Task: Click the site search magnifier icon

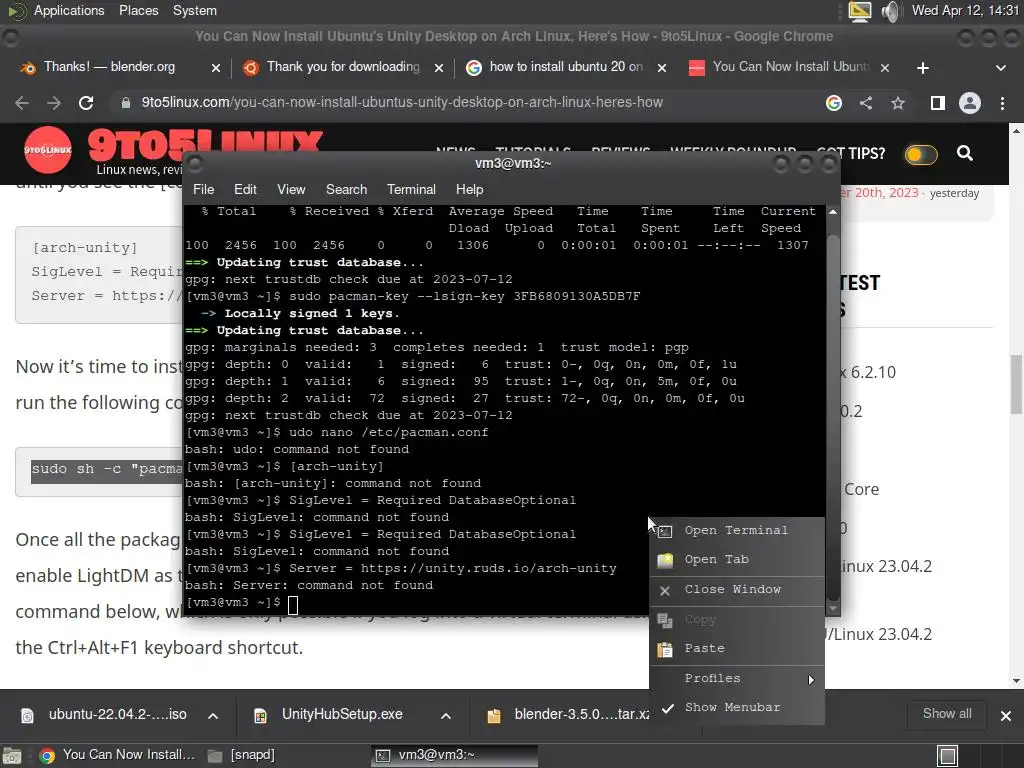Action: 965,153
